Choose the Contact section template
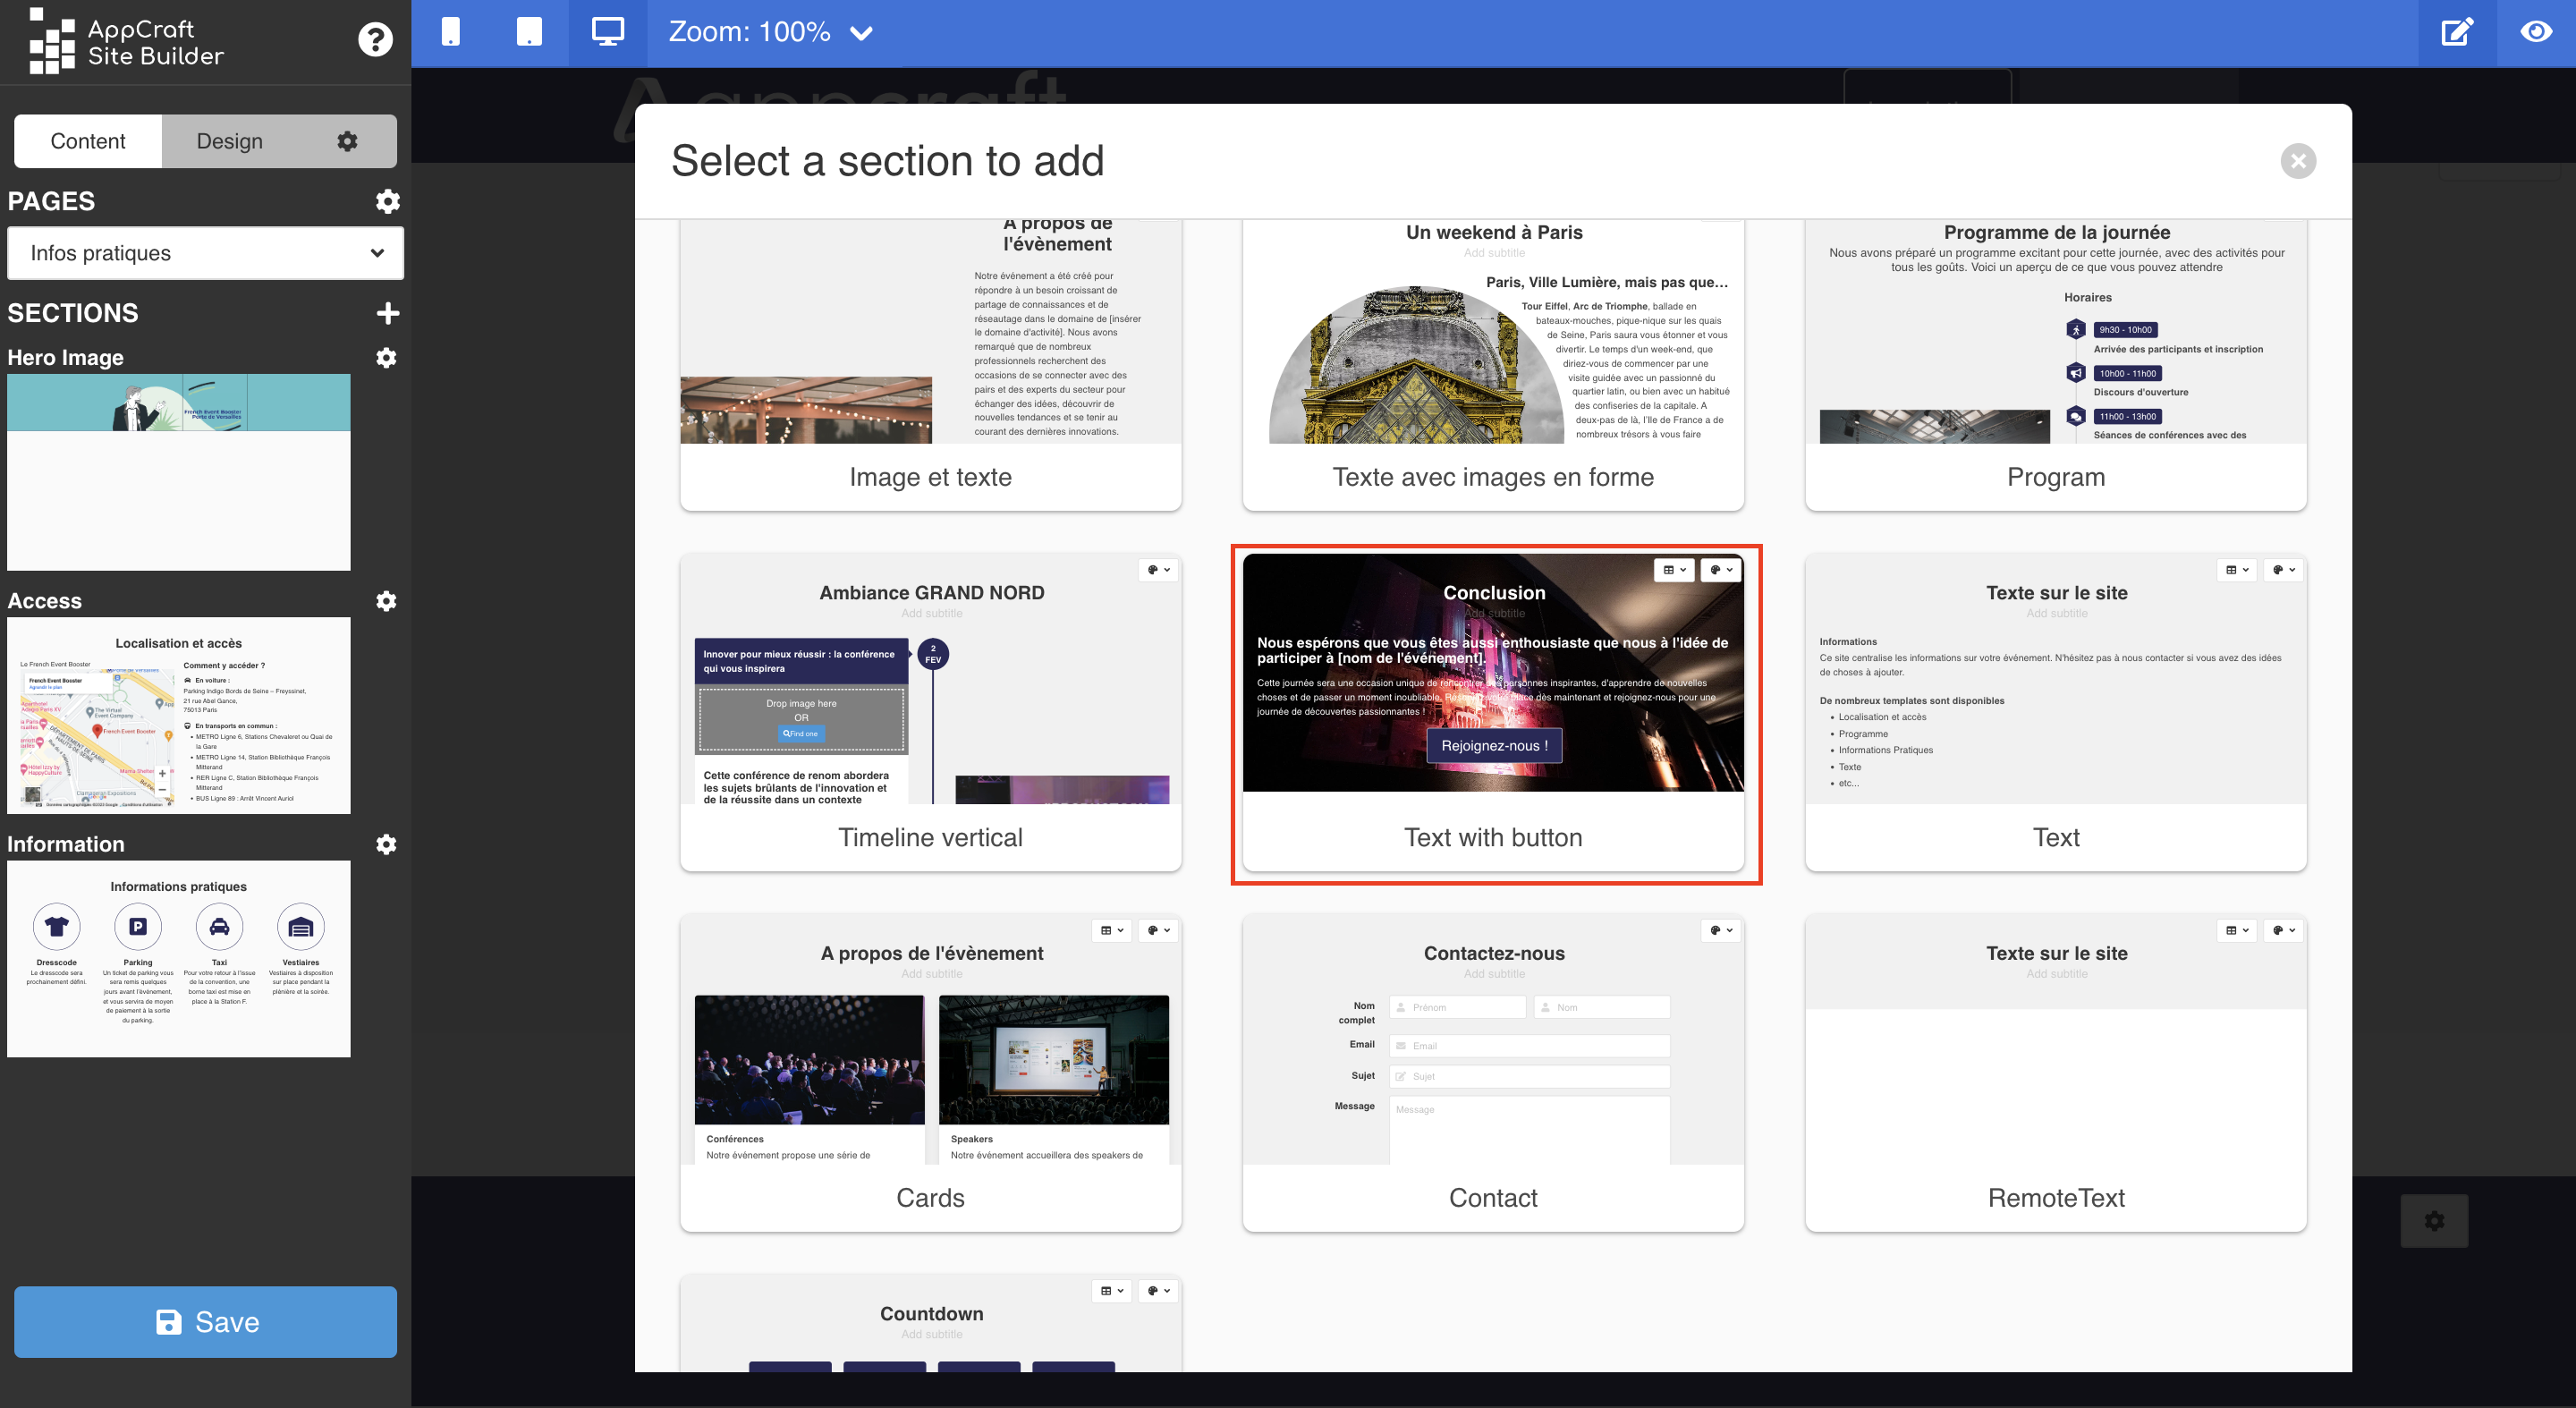The image size is (2576, 1408). pos(1492,1072)
